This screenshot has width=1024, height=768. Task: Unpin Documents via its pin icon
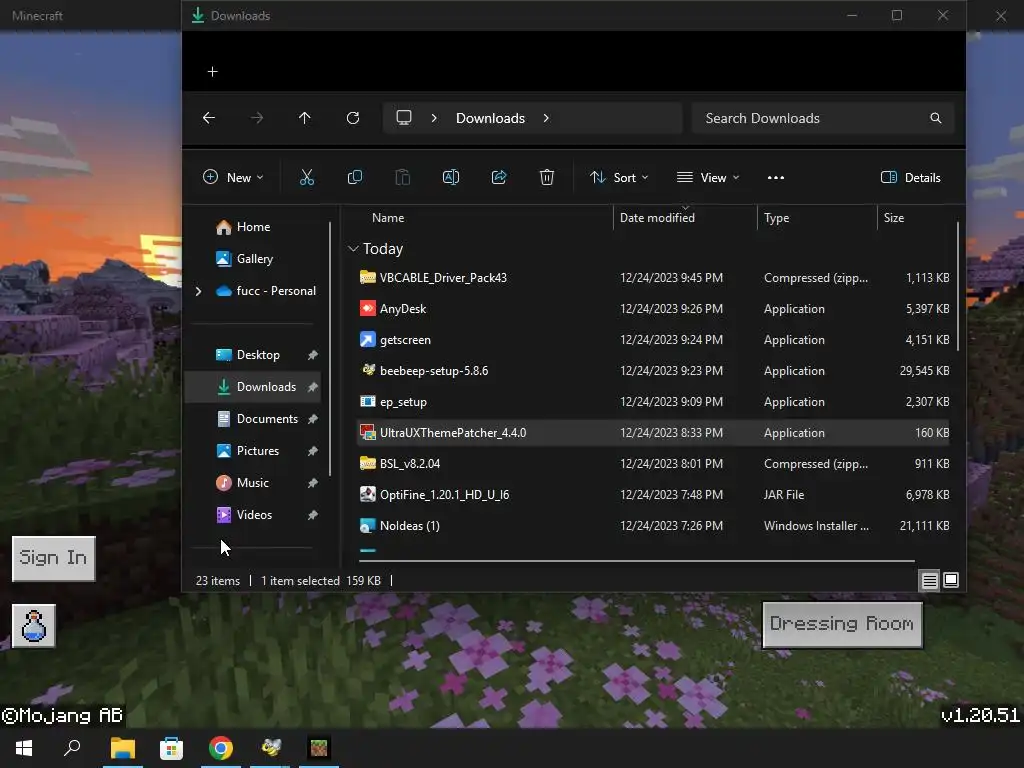point(312,419)
